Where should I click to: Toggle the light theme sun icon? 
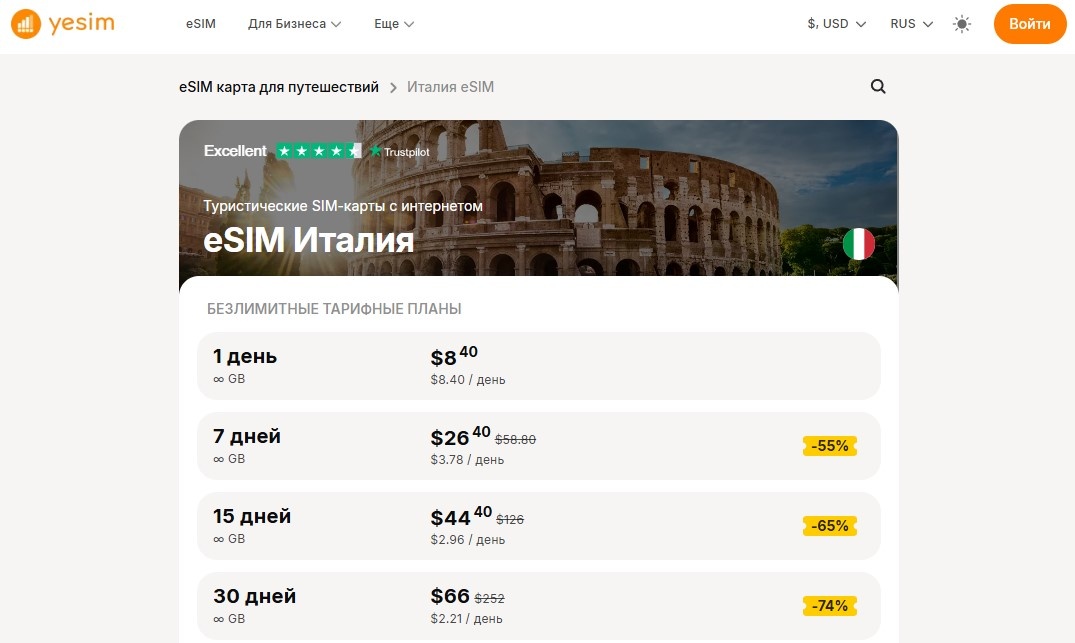(x=962, y=24)
